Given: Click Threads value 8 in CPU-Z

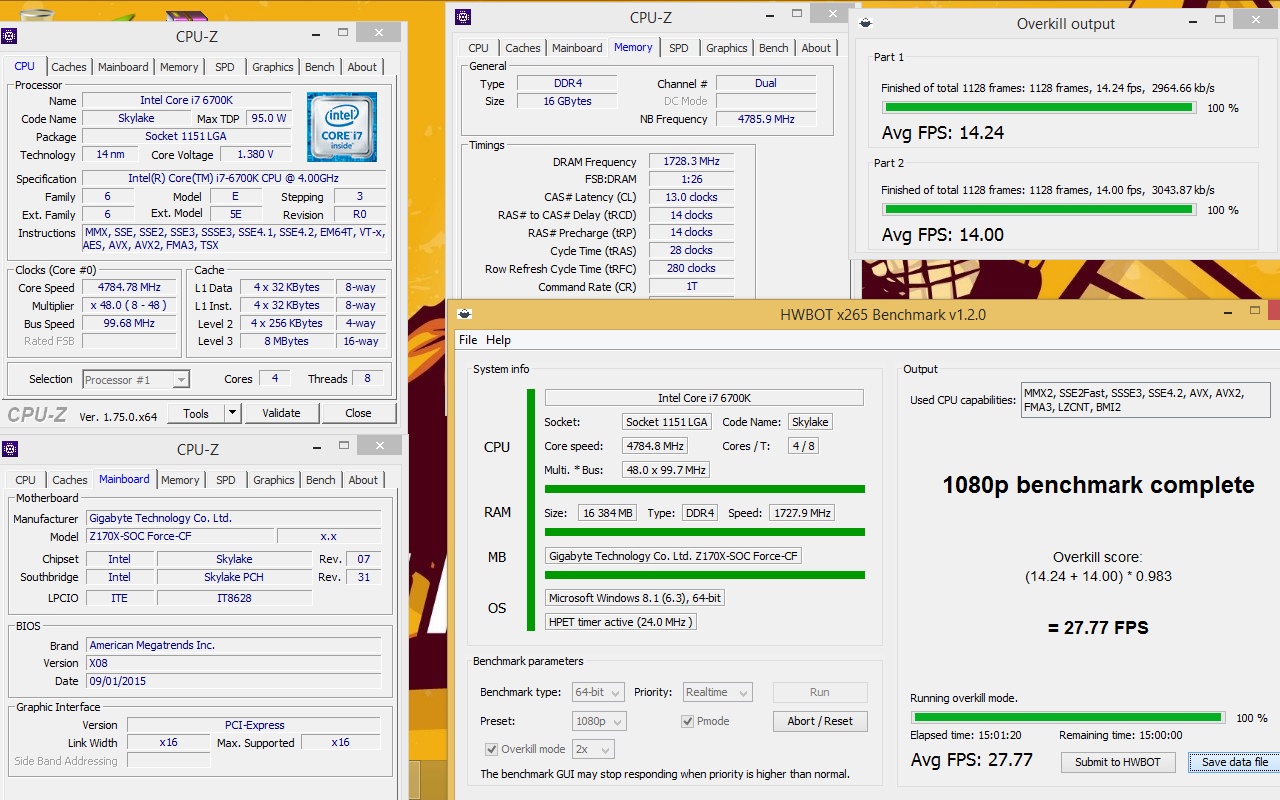Looking at the screenshot, I should coord(367,379).
